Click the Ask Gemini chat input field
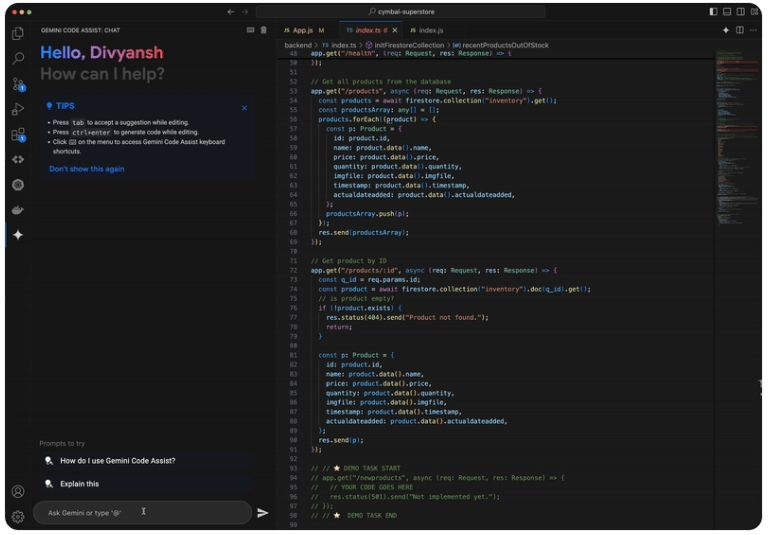 pyautogui.click(x=140, y=513)
